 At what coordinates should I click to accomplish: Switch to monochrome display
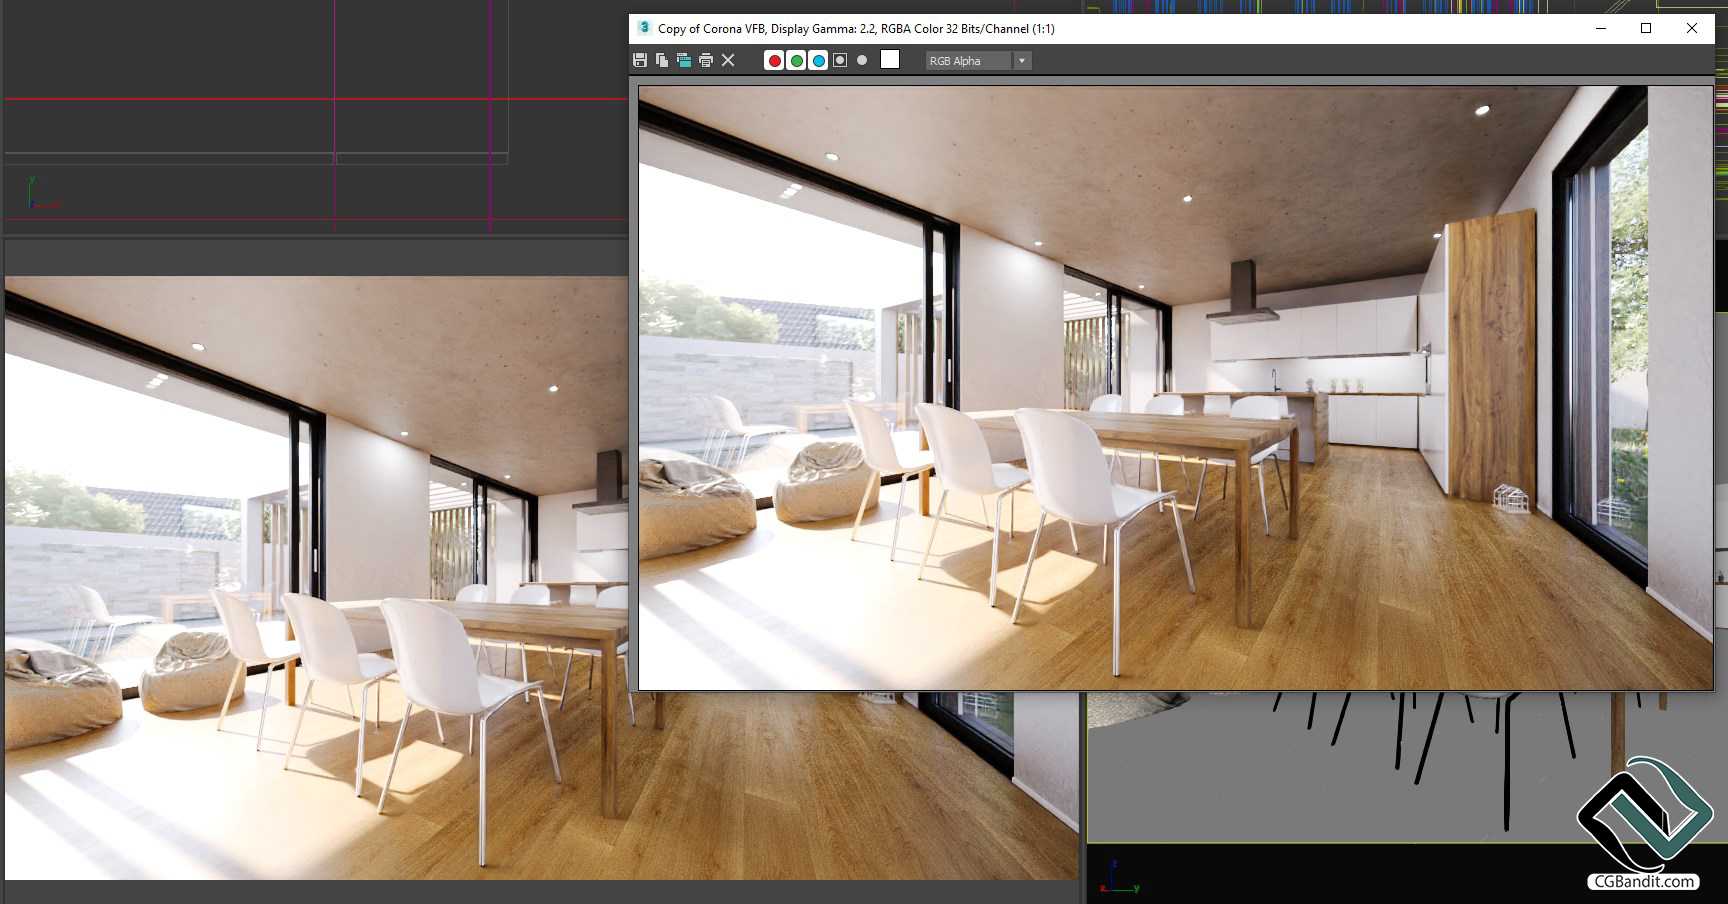coord(862,61)
